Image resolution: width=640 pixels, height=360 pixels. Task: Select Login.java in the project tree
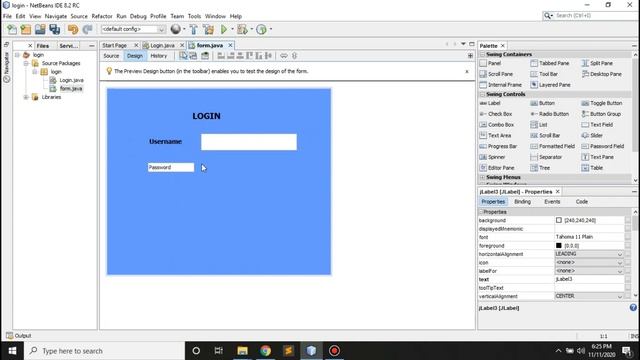pos(71,80)
